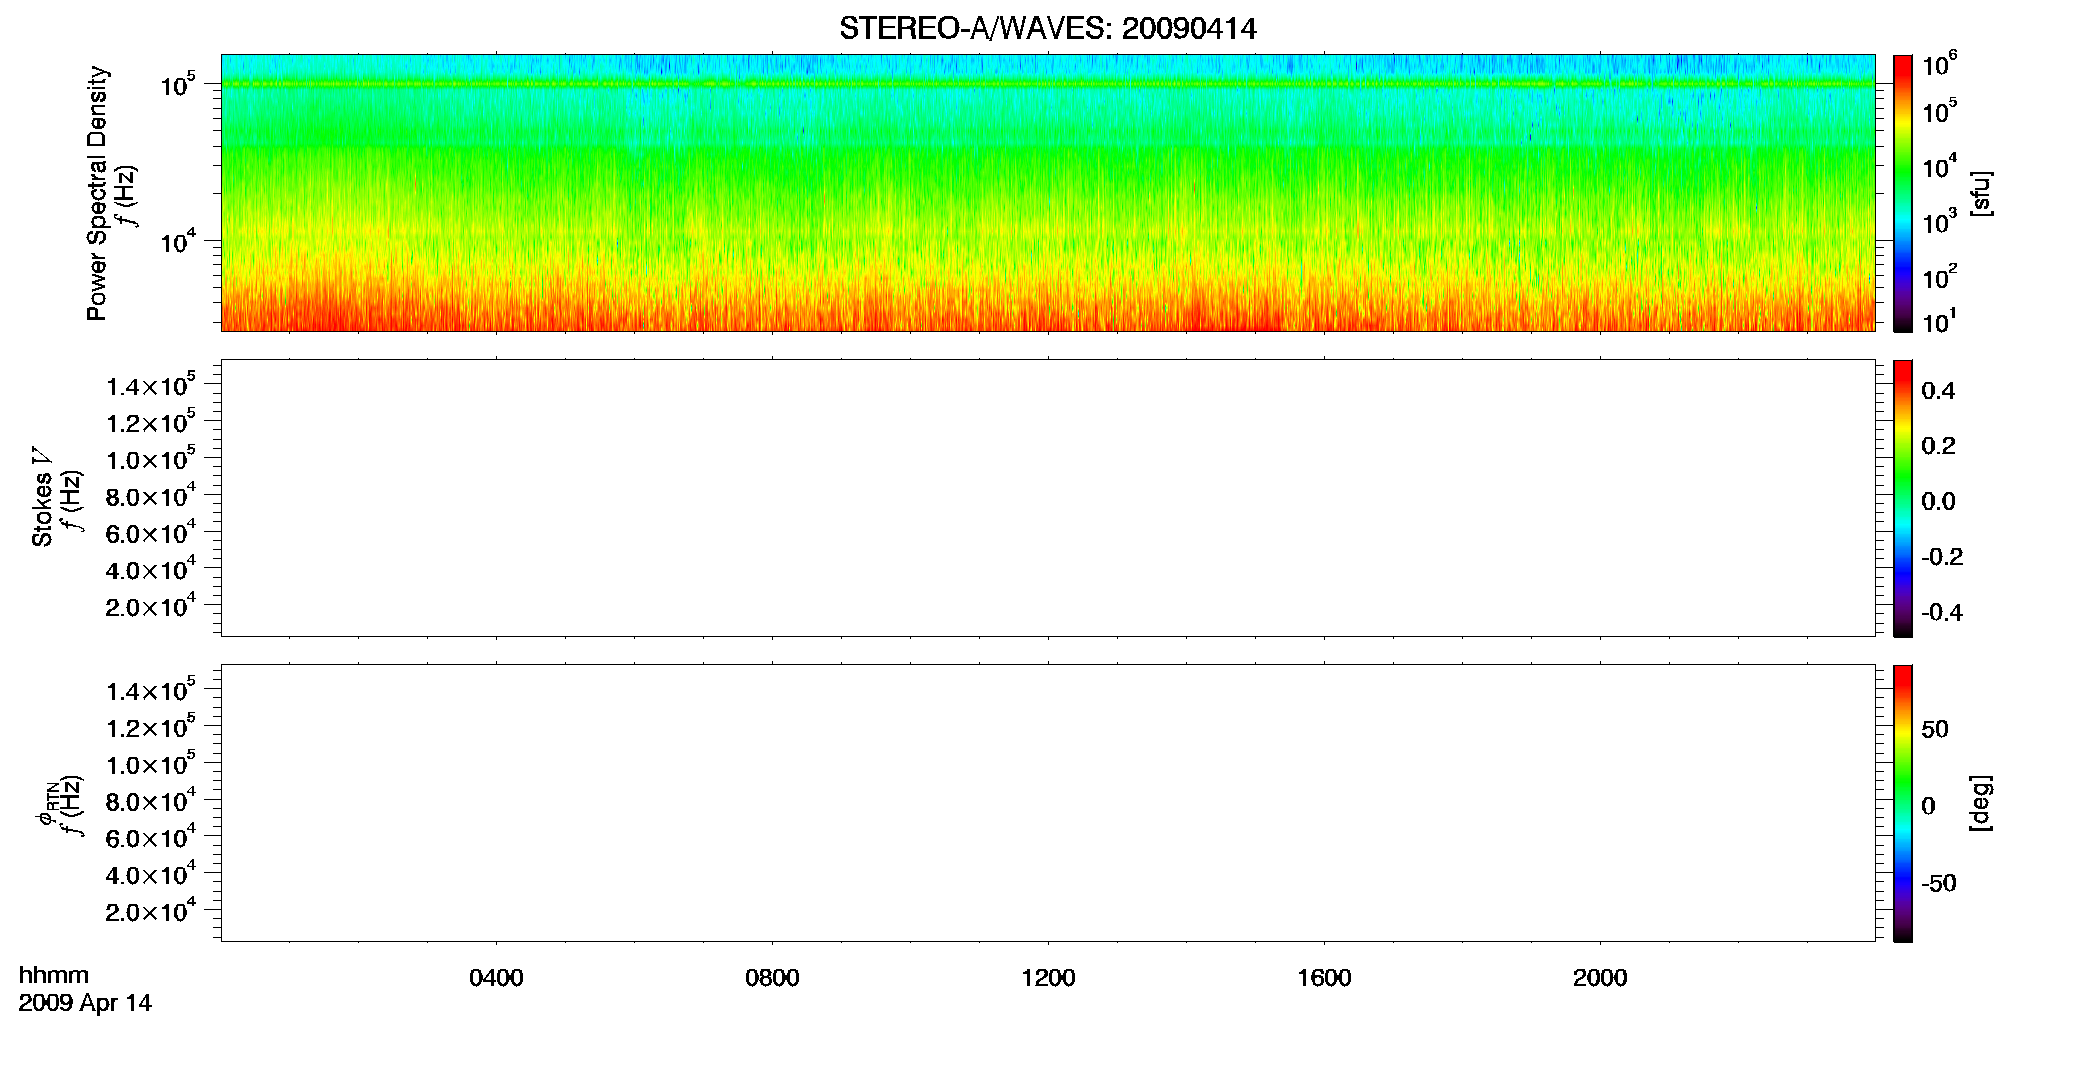Click the phi RTN degree color bar

click(x=1902, y=803)
